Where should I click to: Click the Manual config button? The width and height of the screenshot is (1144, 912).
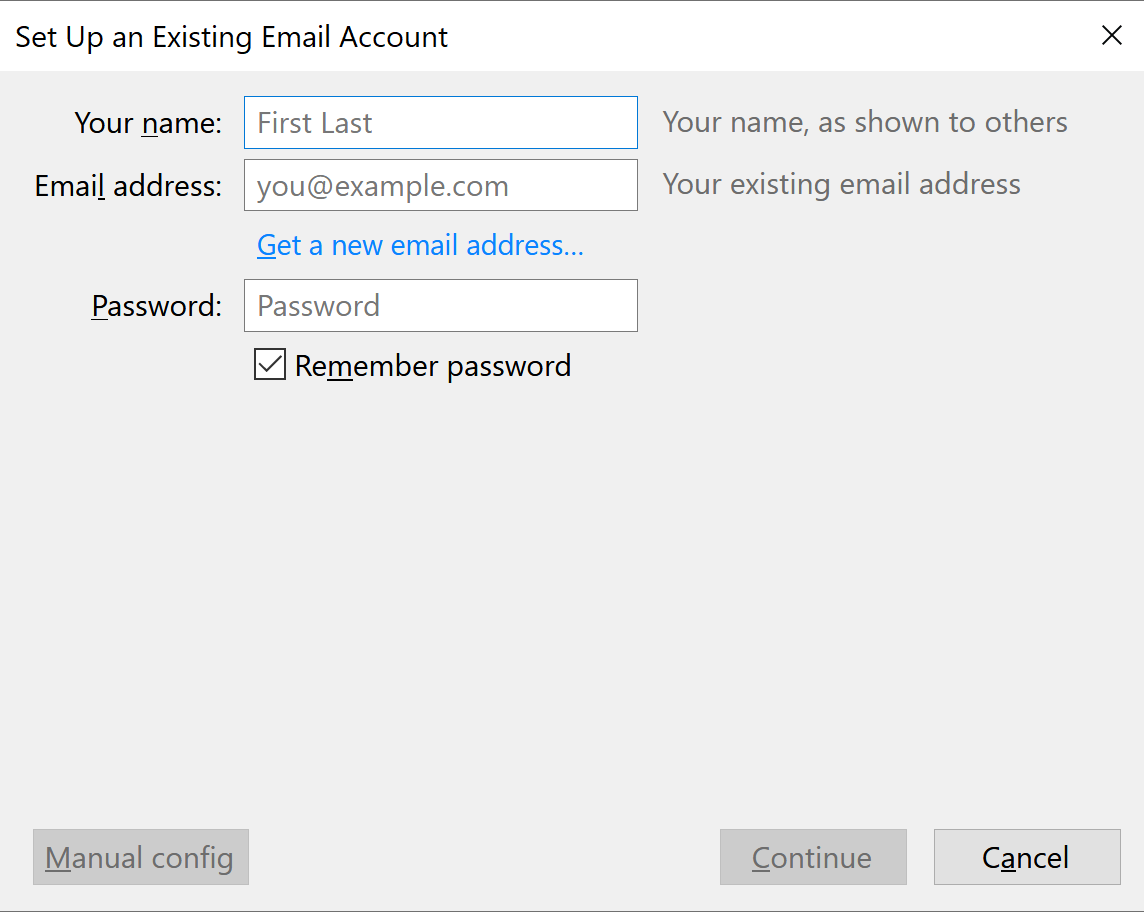[141, 857]
